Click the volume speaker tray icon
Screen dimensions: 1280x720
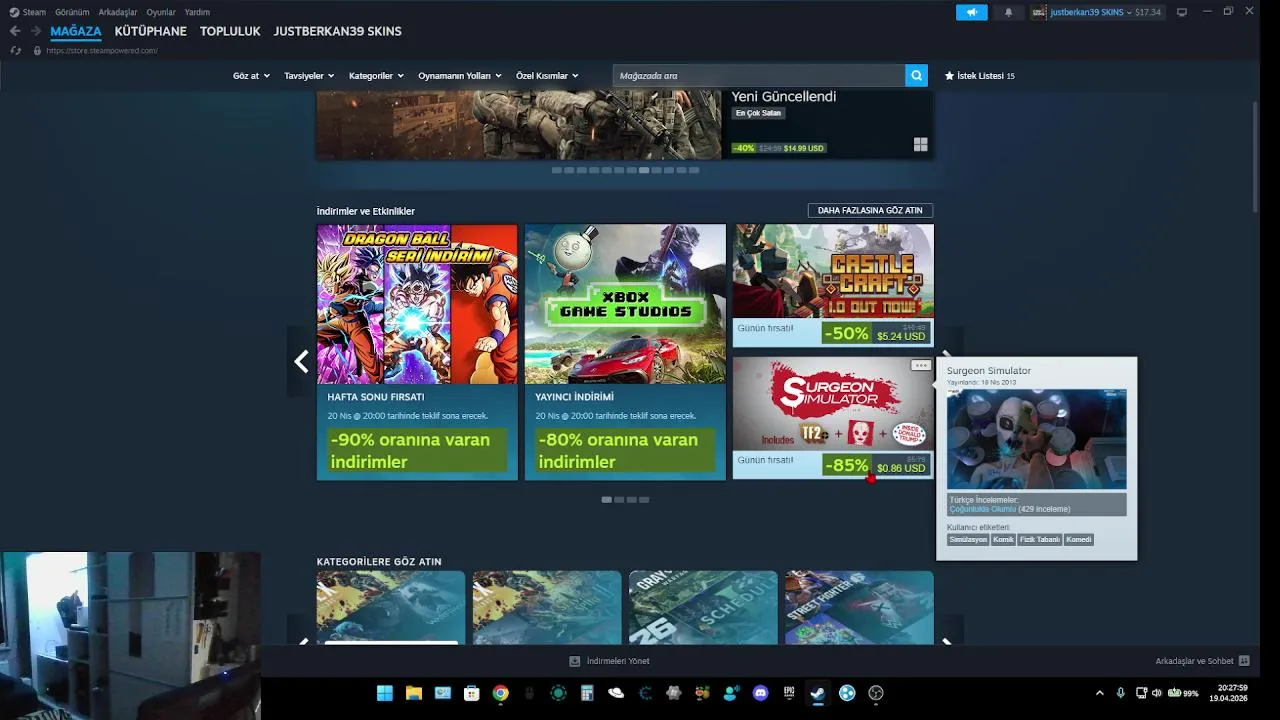pos(1156,693)
